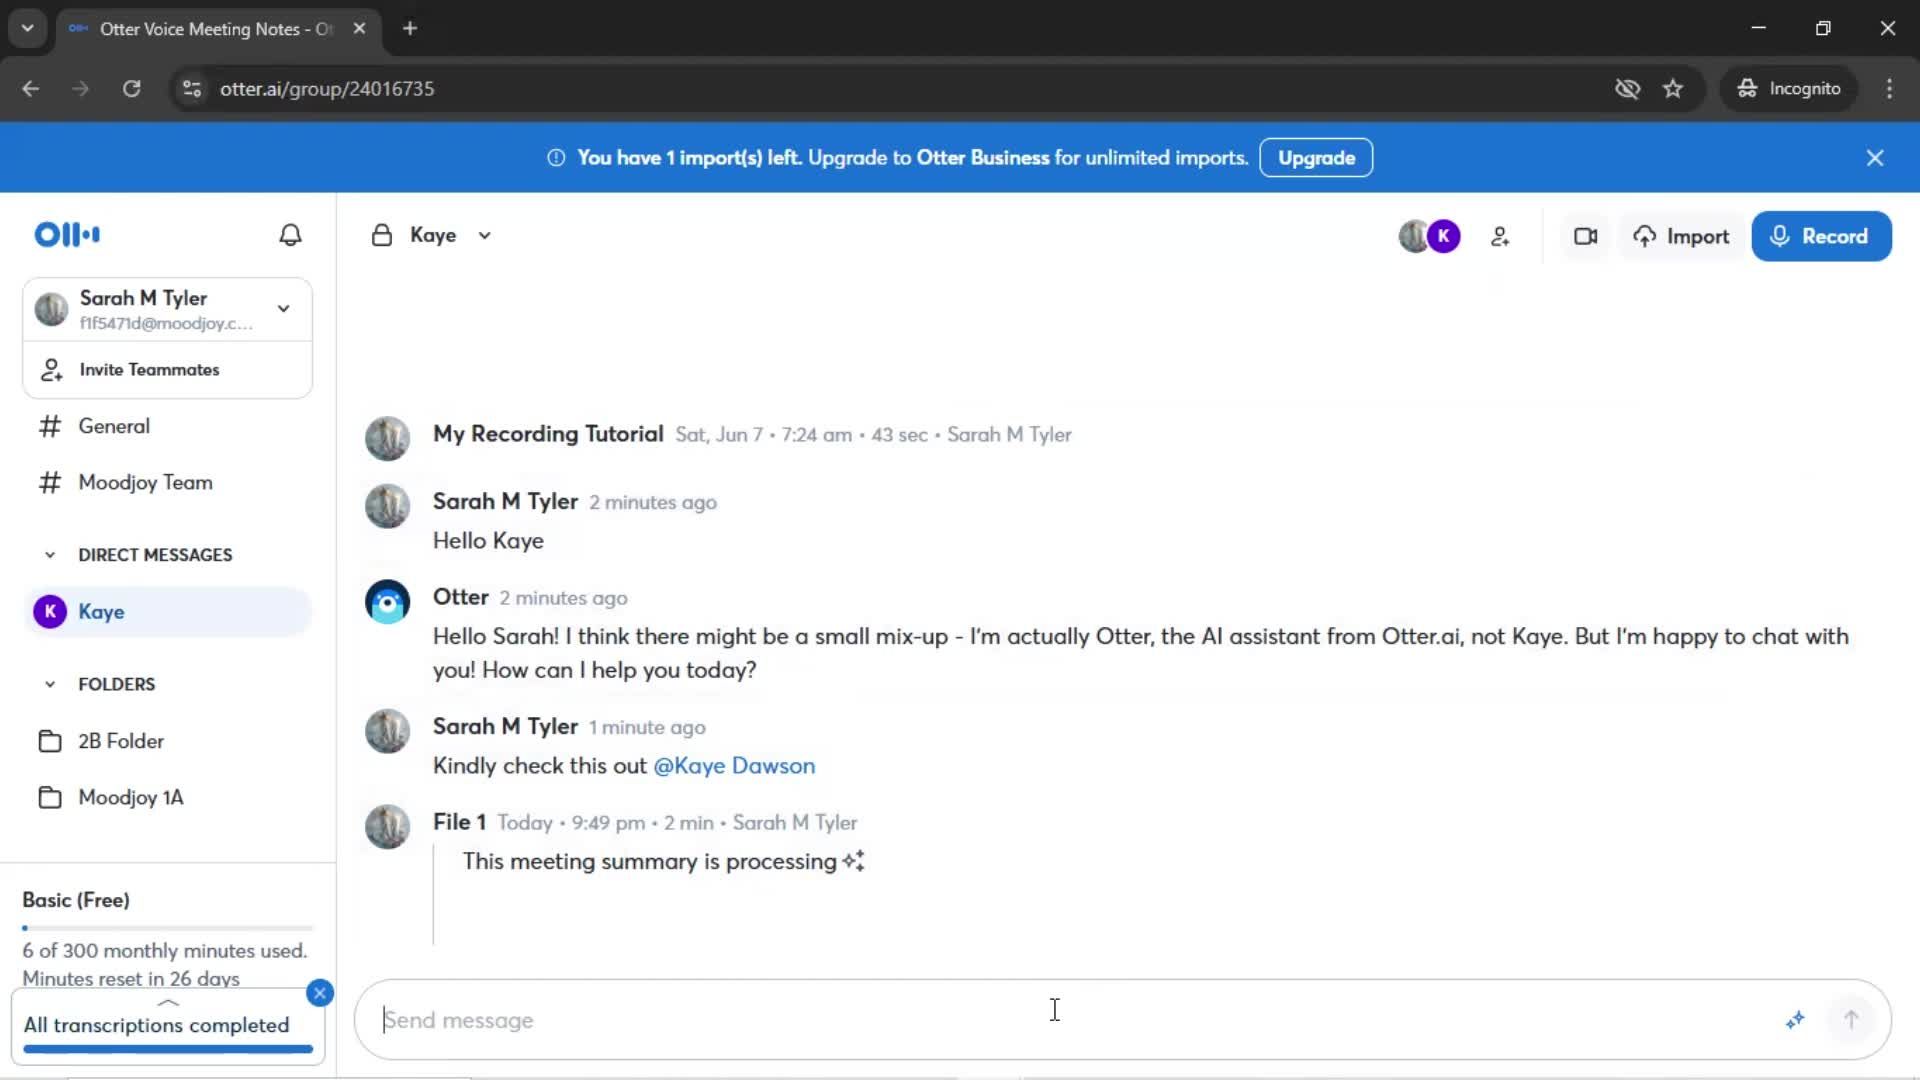Open tab search dropdown arrow
The width and height of the screenshot is (1920, 1080).
point(28,28)
